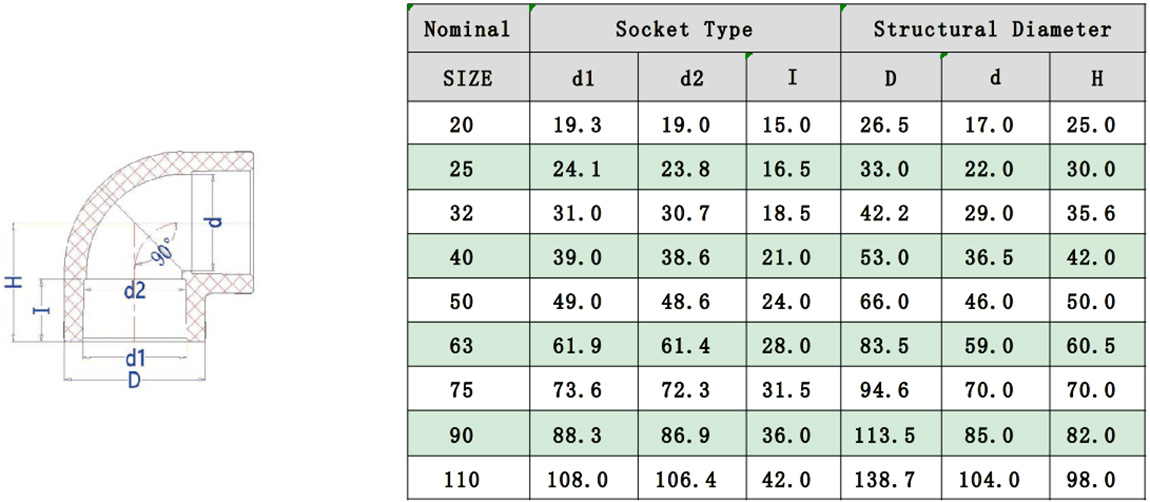Click the d1 column header in the table
Viewport: 1150px width, 502px height.
coord(582,78)
